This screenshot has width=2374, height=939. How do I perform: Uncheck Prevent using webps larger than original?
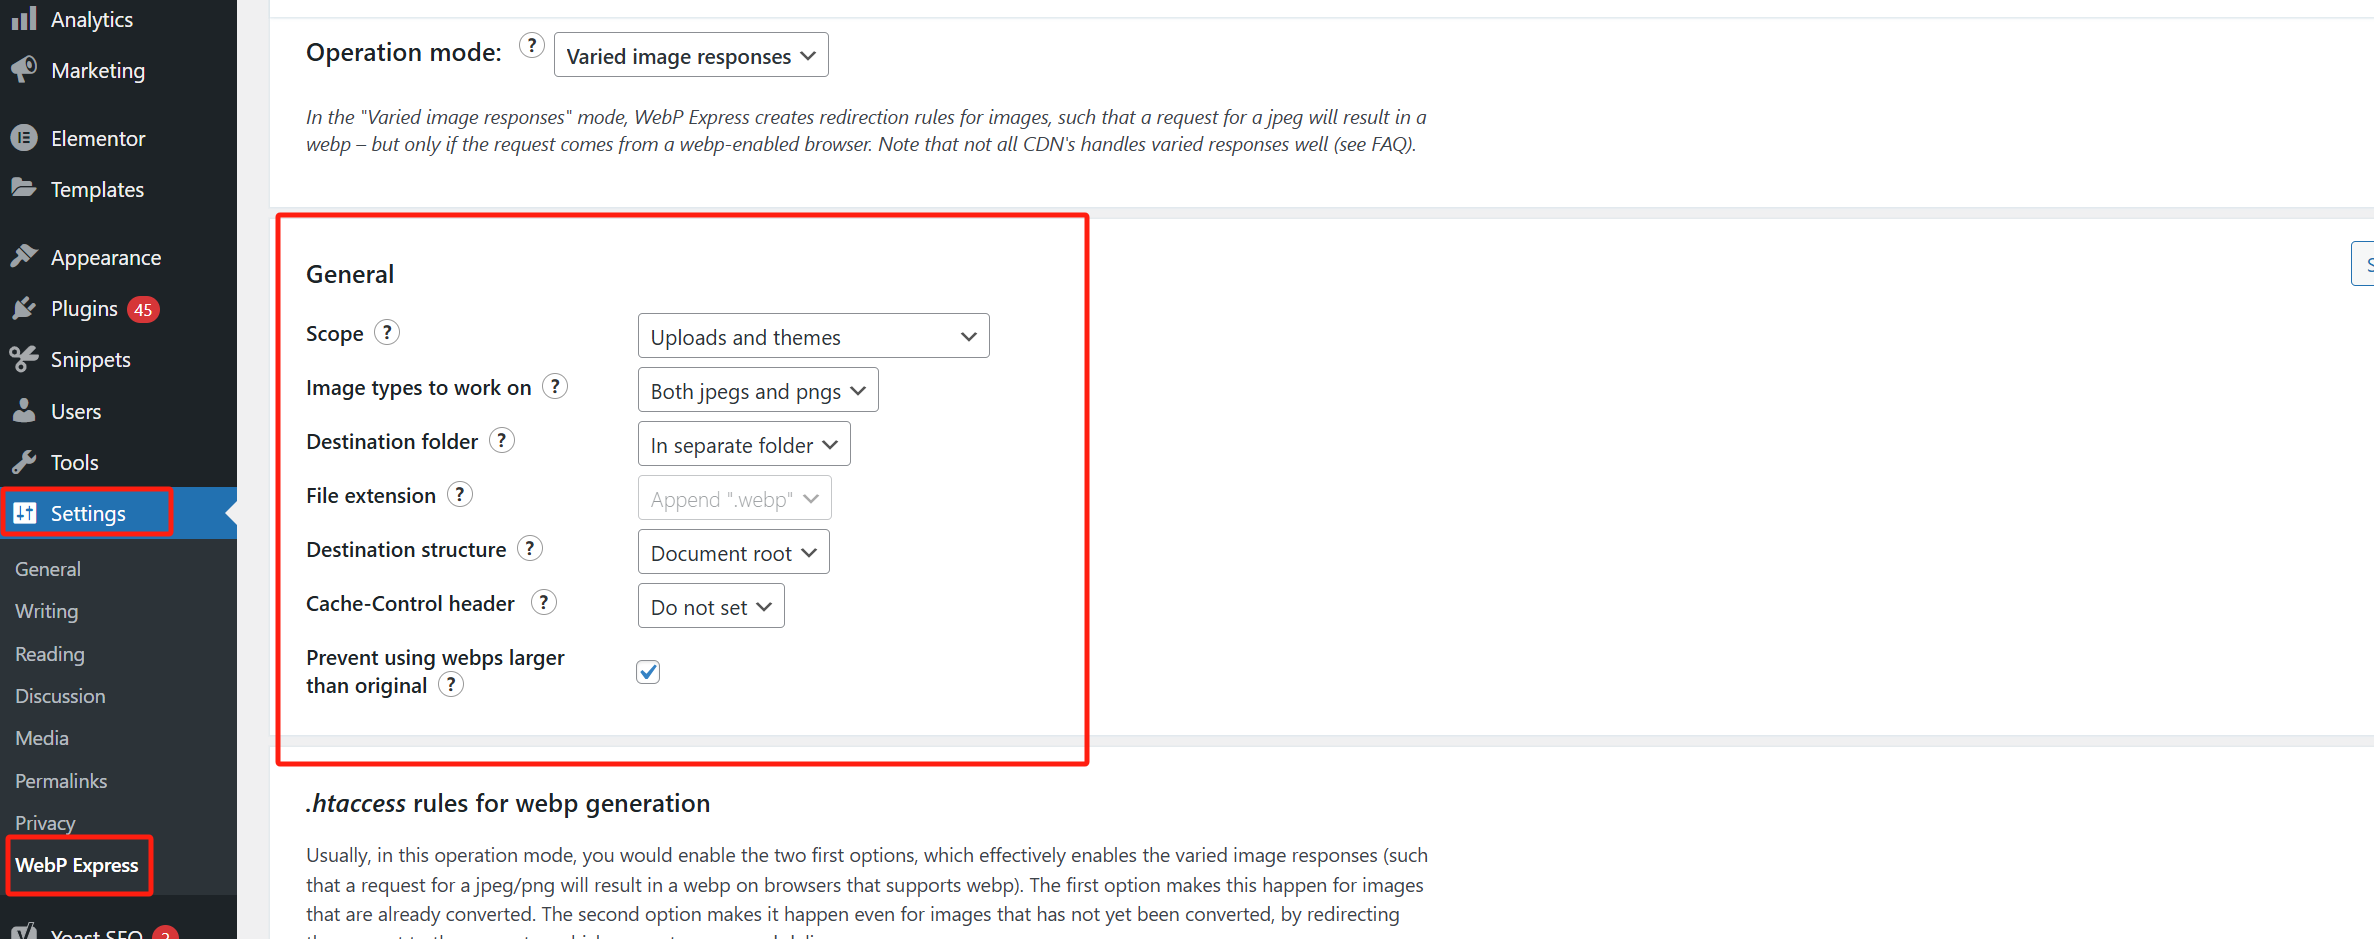coord(648,672)
